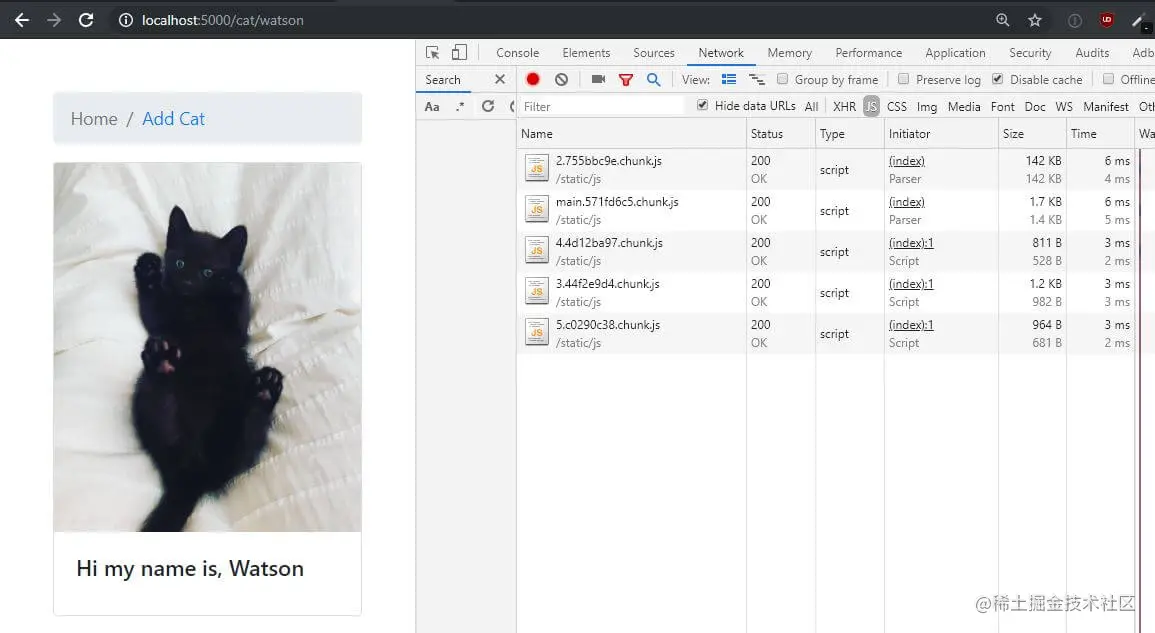Image resolution: width=1155 pixels, height=633 pixels.
Task: Open the Performance tab
Action: [868, 53]
